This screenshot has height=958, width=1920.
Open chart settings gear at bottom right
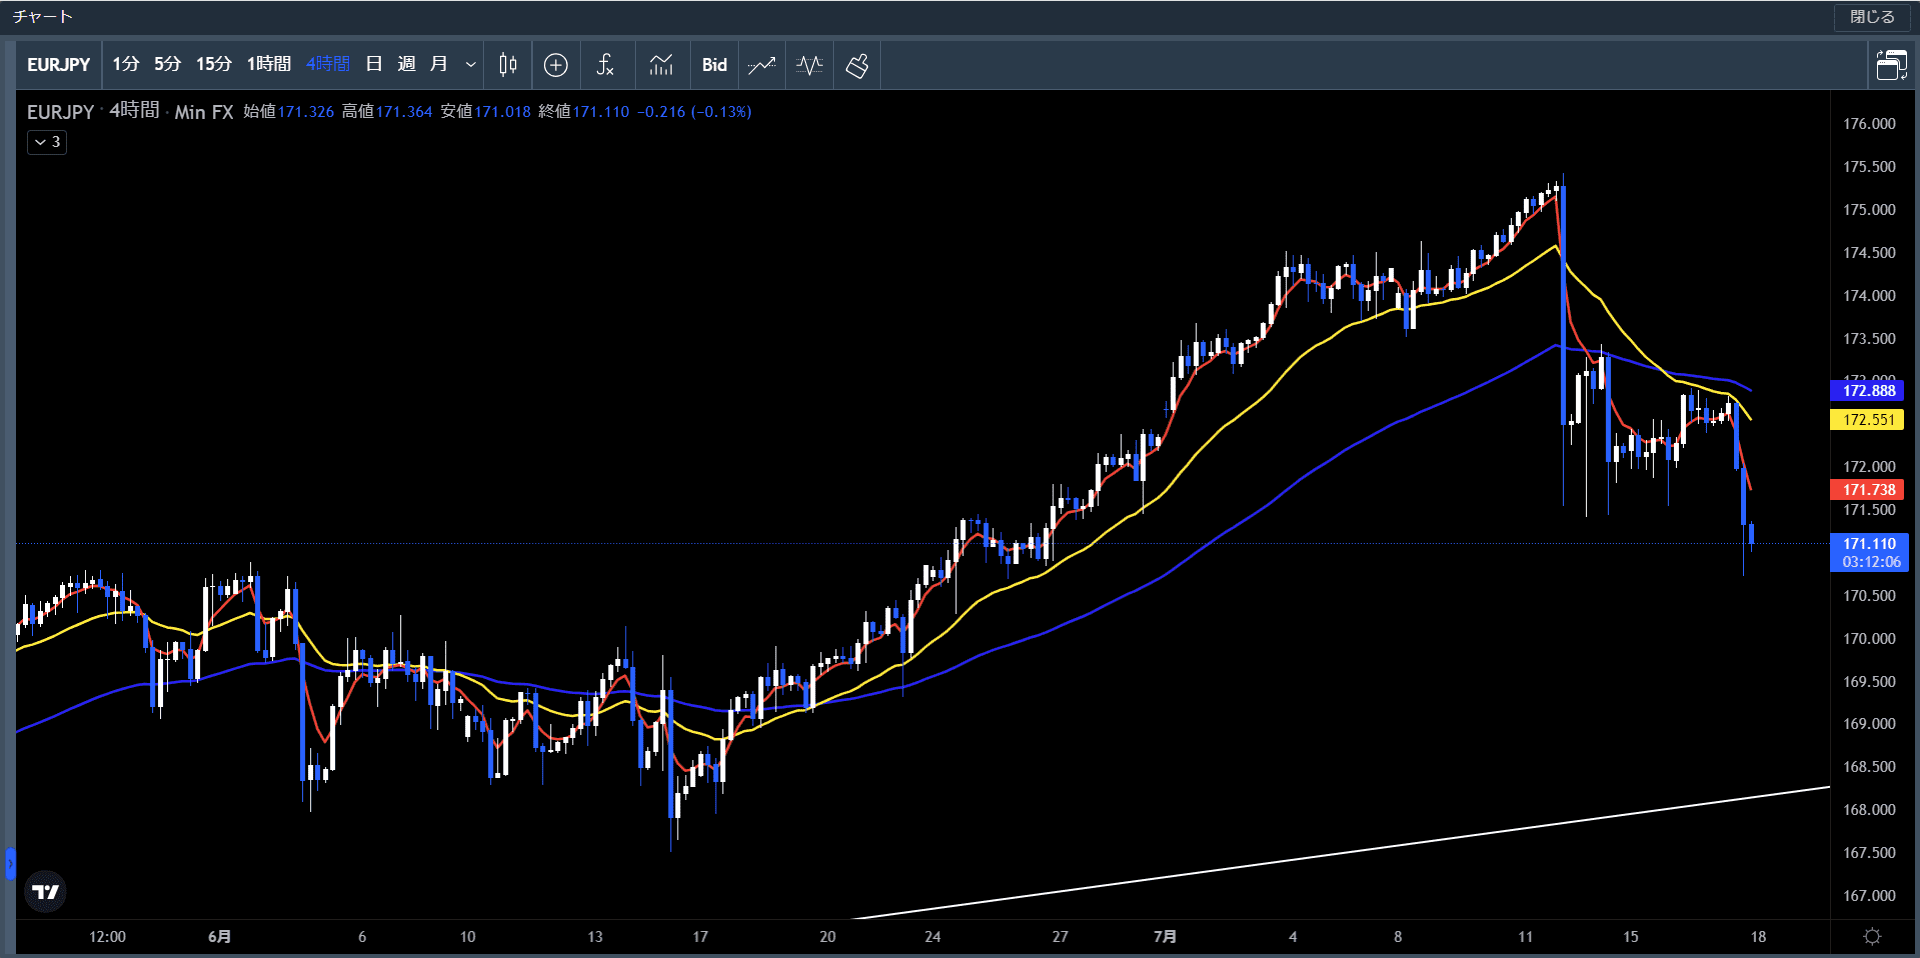1872,937
